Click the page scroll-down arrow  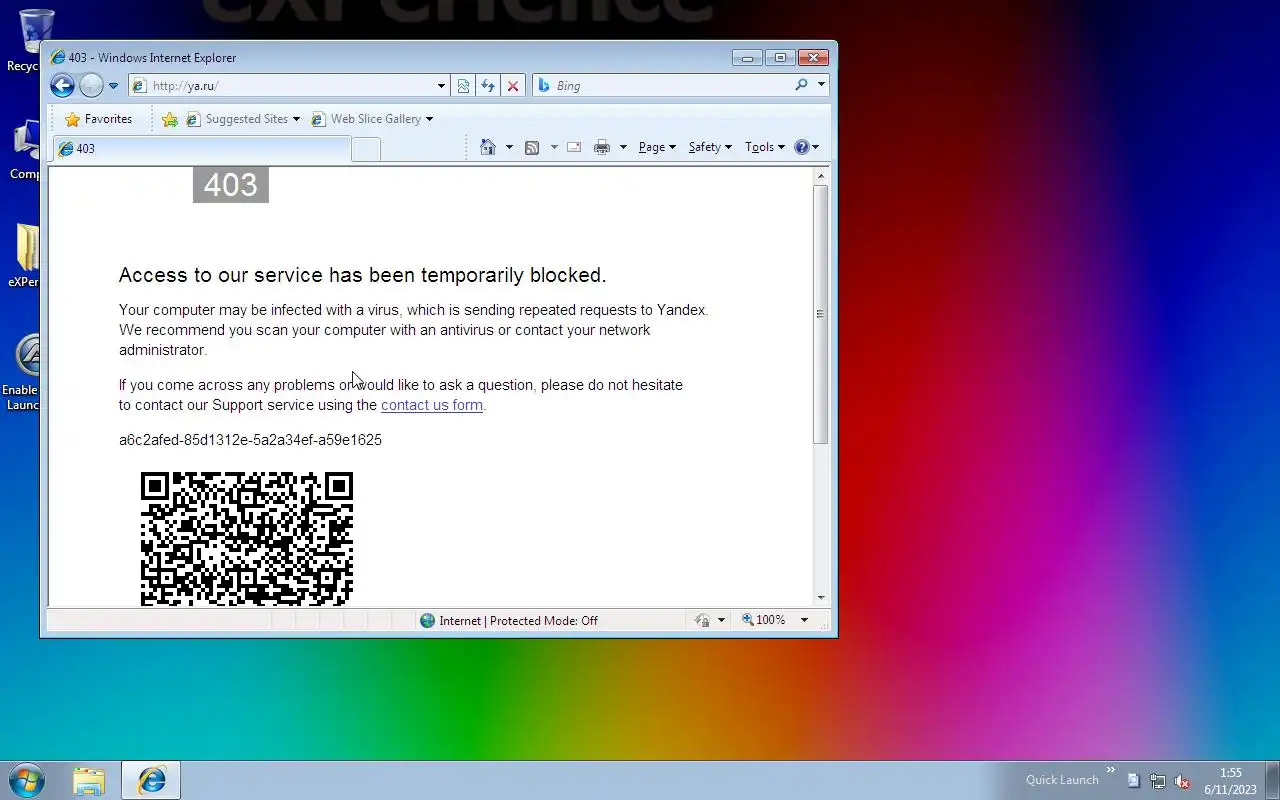(821, 598)
